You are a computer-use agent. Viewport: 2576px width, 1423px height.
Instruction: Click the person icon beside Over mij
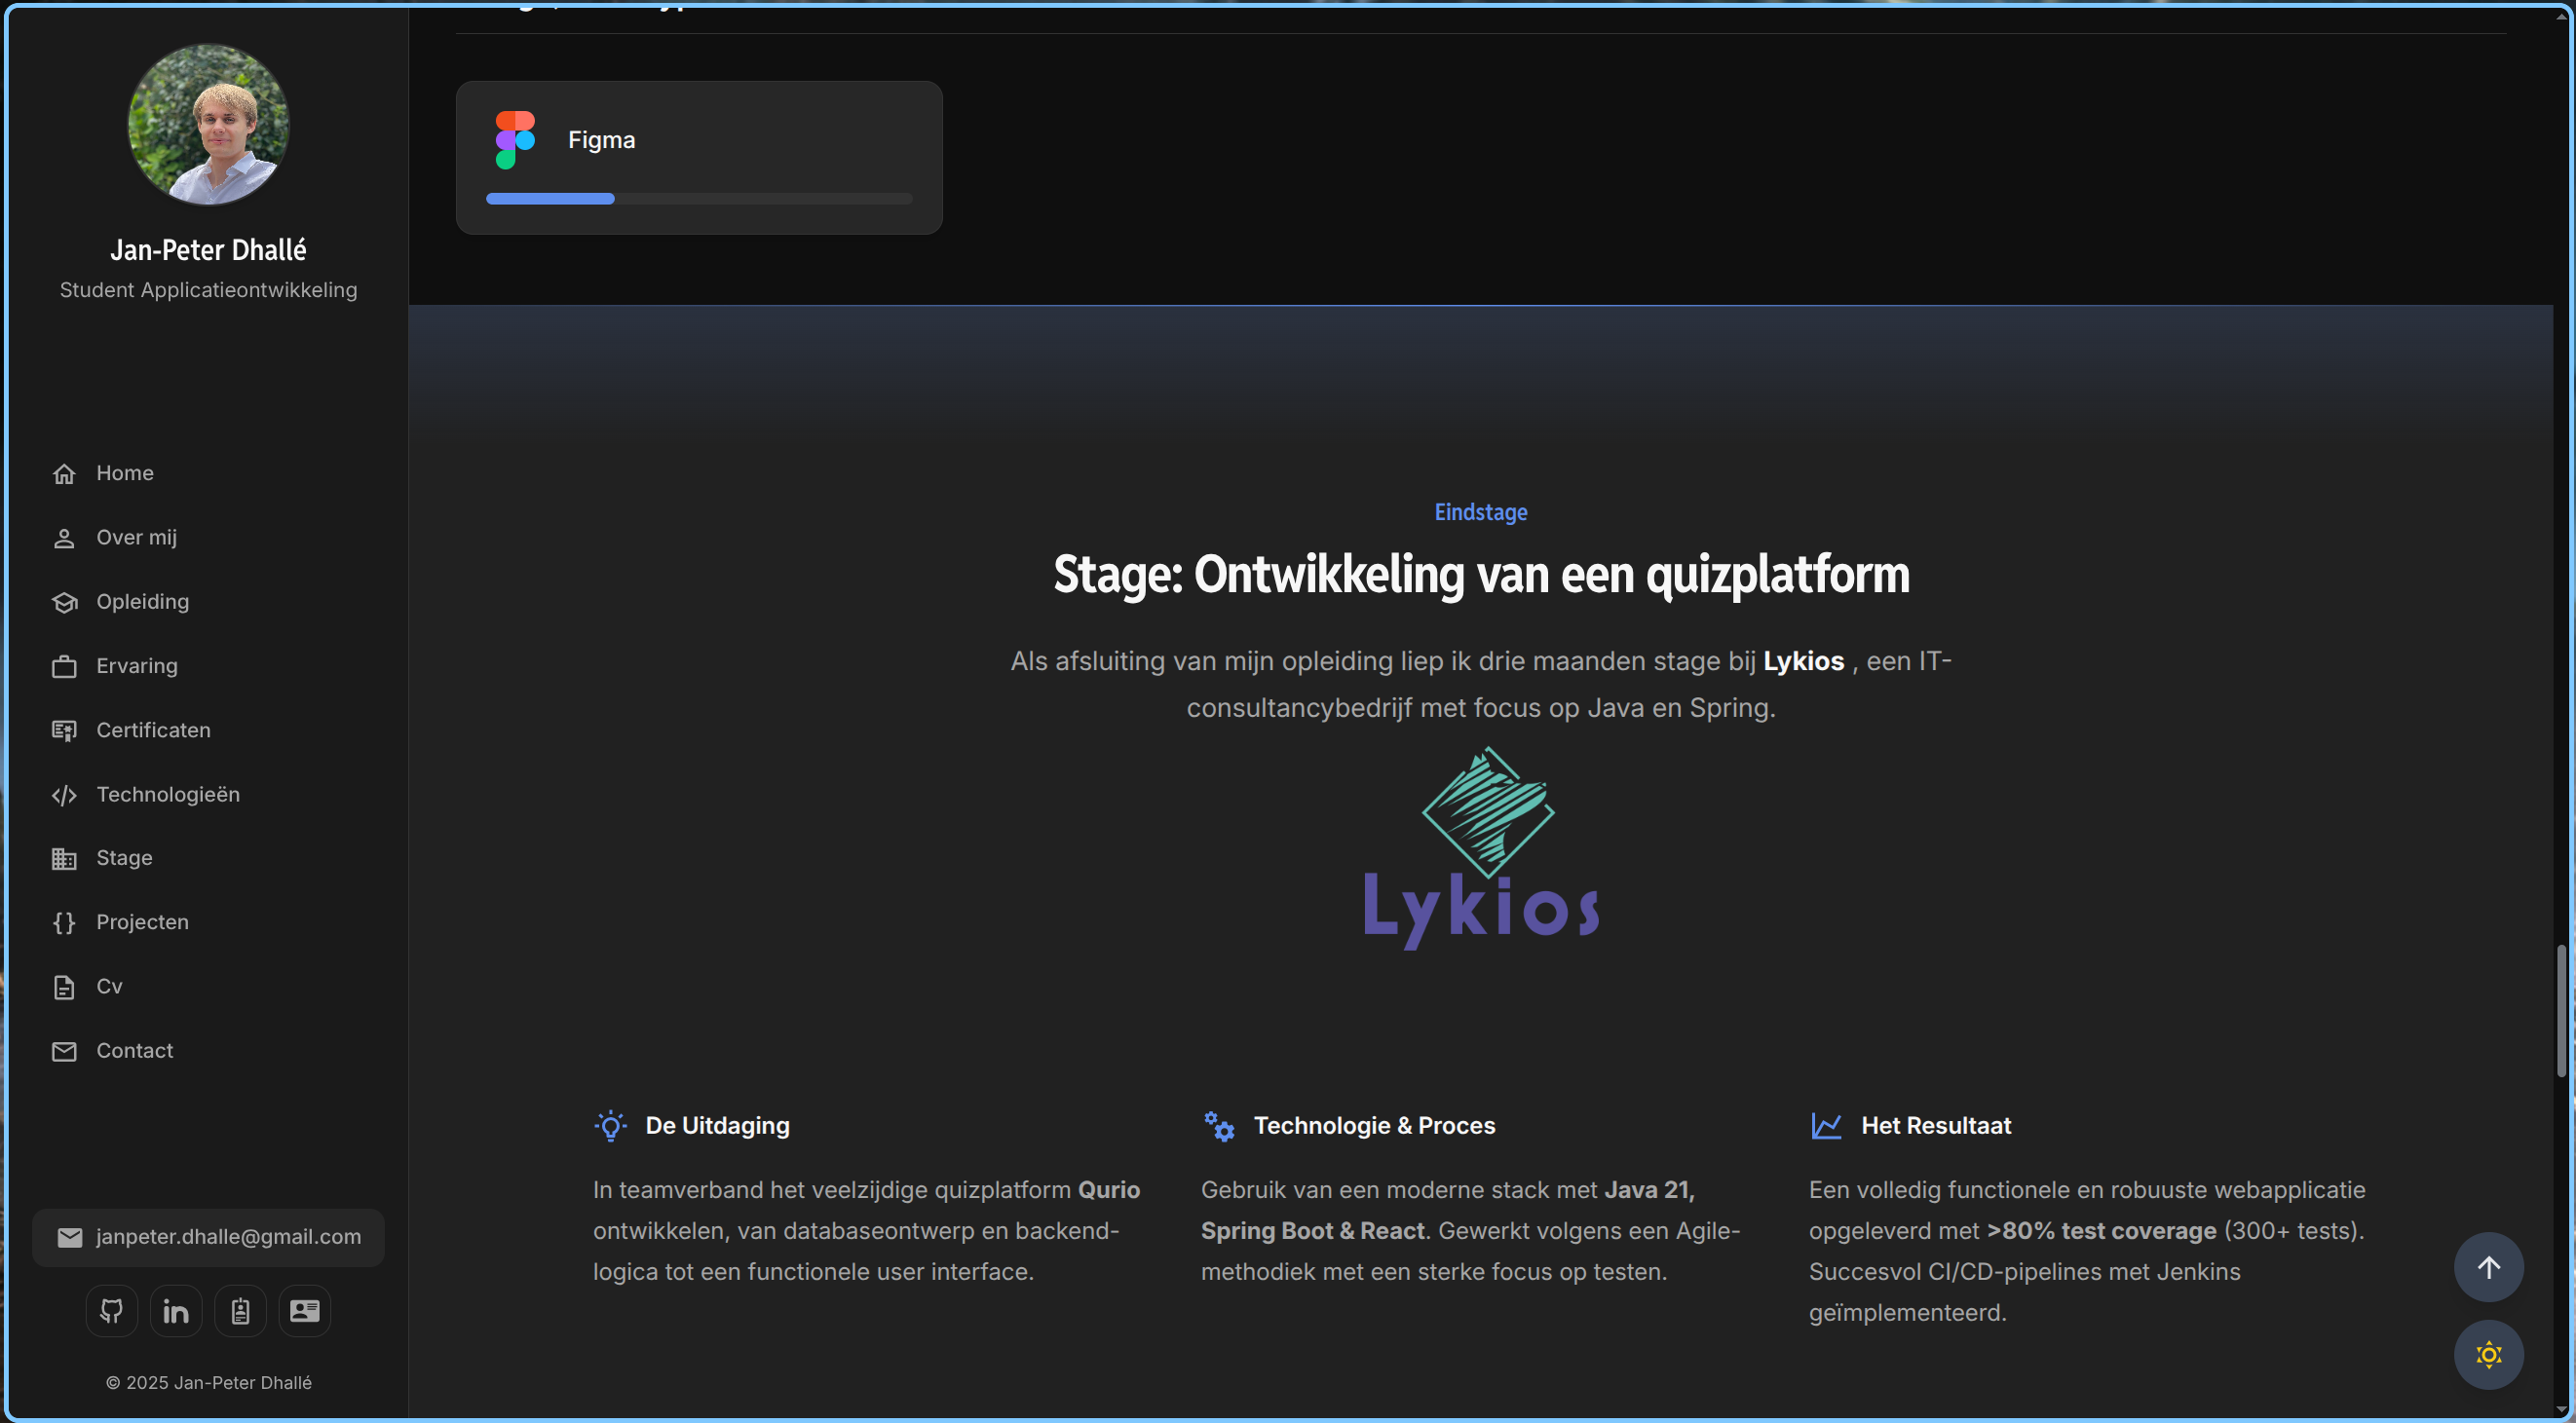coord(64,538)
